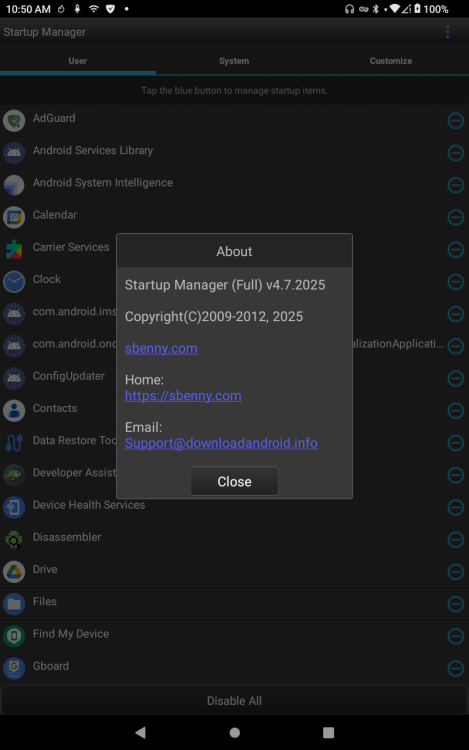This screenshot has height=750, width=469.
Task: Select the Android System Intelligence entry text
Action: 103,183
